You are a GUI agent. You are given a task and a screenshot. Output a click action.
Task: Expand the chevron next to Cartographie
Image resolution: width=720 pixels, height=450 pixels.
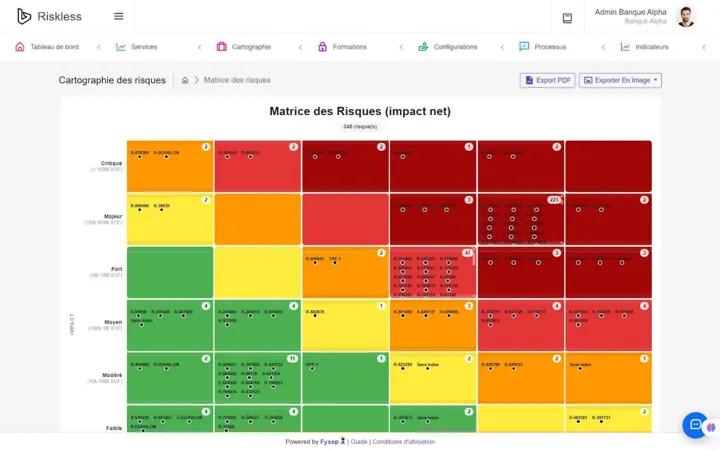coord(300,47)
